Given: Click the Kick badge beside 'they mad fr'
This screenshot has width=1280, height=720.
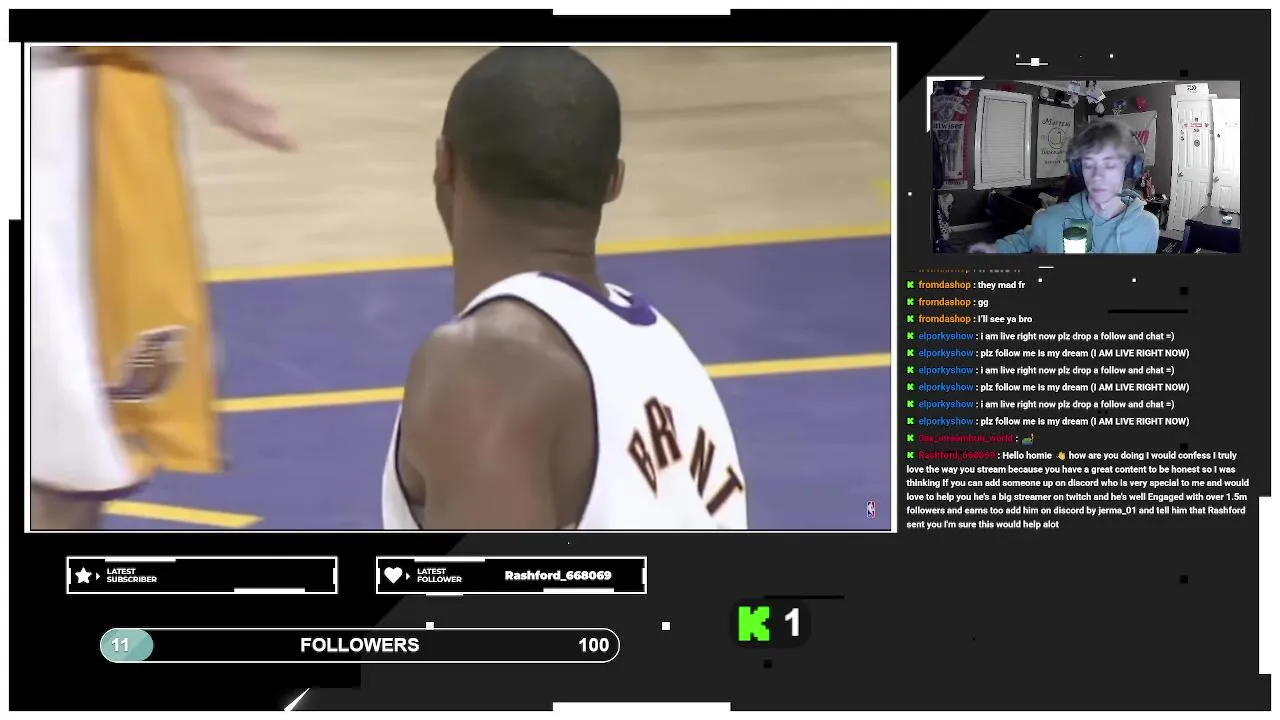Looking at the screenshot, I should tap(910, 285).
